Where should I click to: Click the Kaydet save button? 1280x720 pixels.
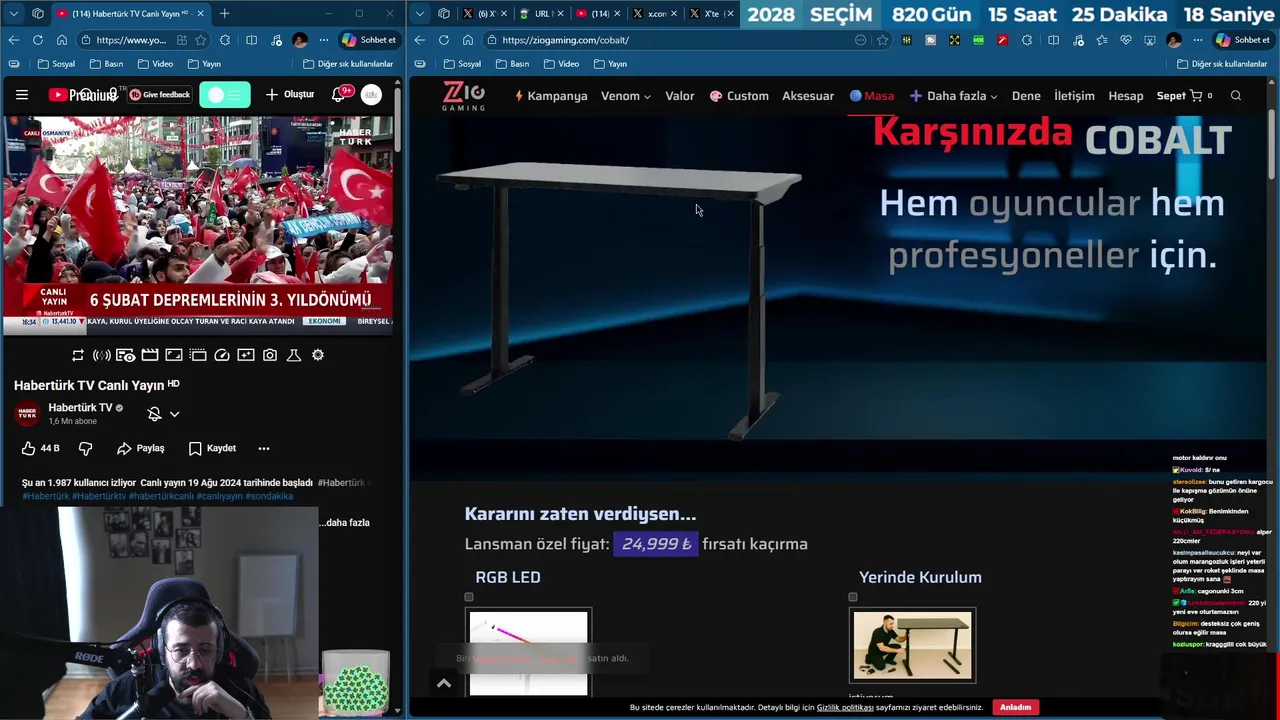pyautogui.click(x=212, y=448)
